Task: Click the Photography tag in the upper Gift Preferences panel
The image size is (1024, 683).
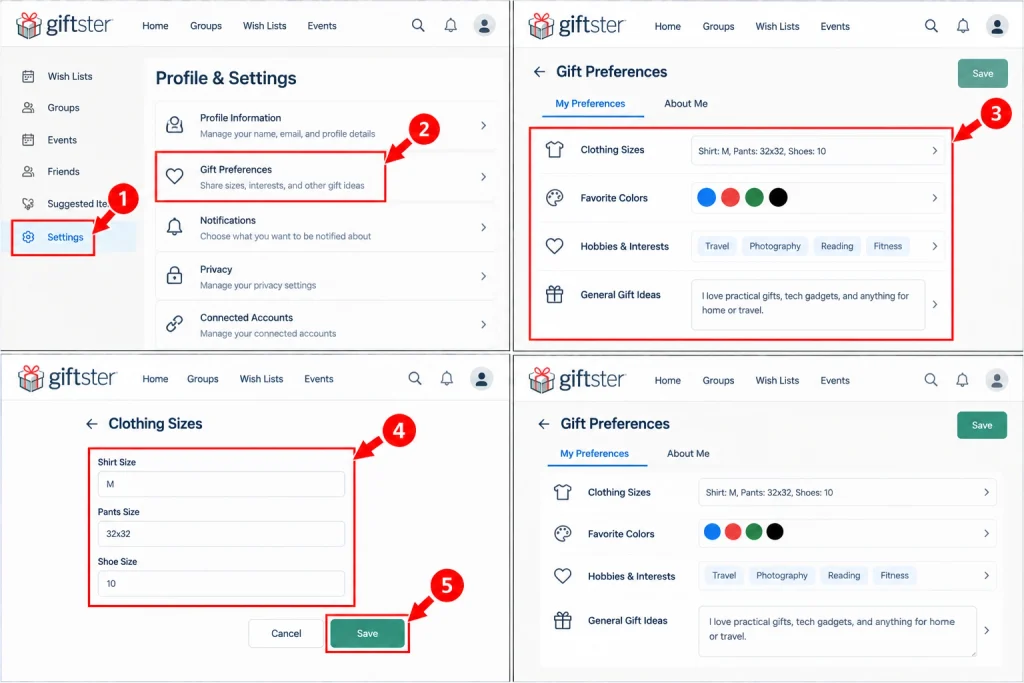Action: coord(775,246)
